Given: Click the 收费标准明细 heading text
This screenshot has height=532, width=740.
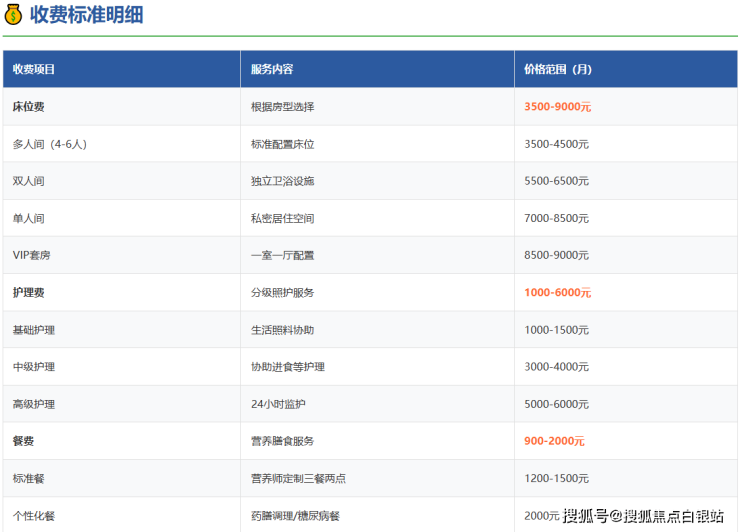Looking at the screenshot, I should [86, 15].
